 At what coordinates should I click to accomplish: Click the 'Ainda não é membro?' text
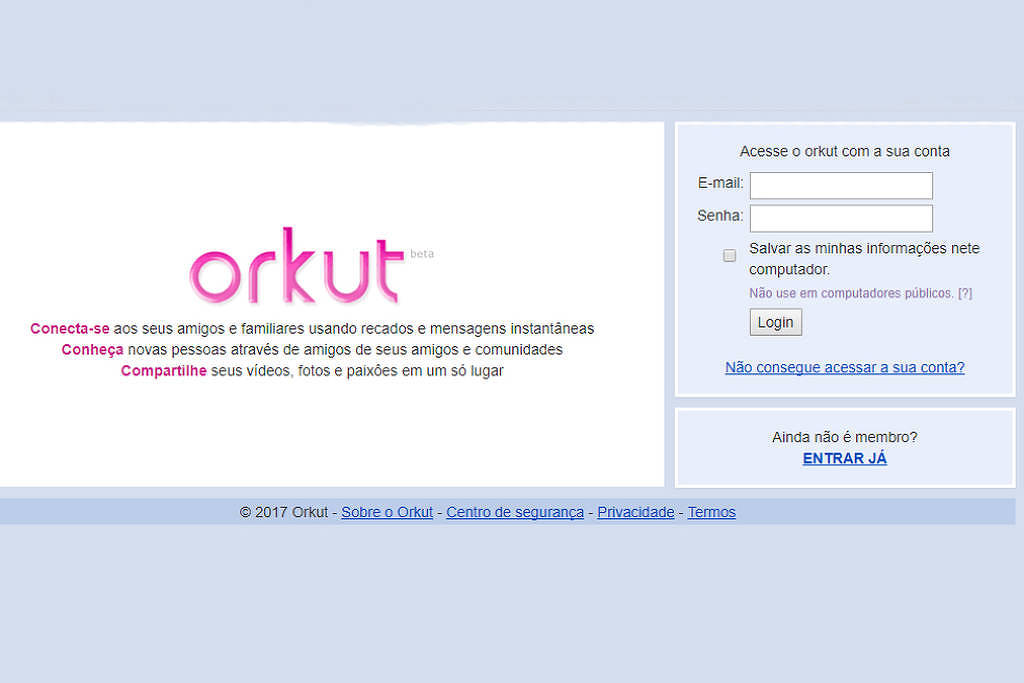click(844, 437)
